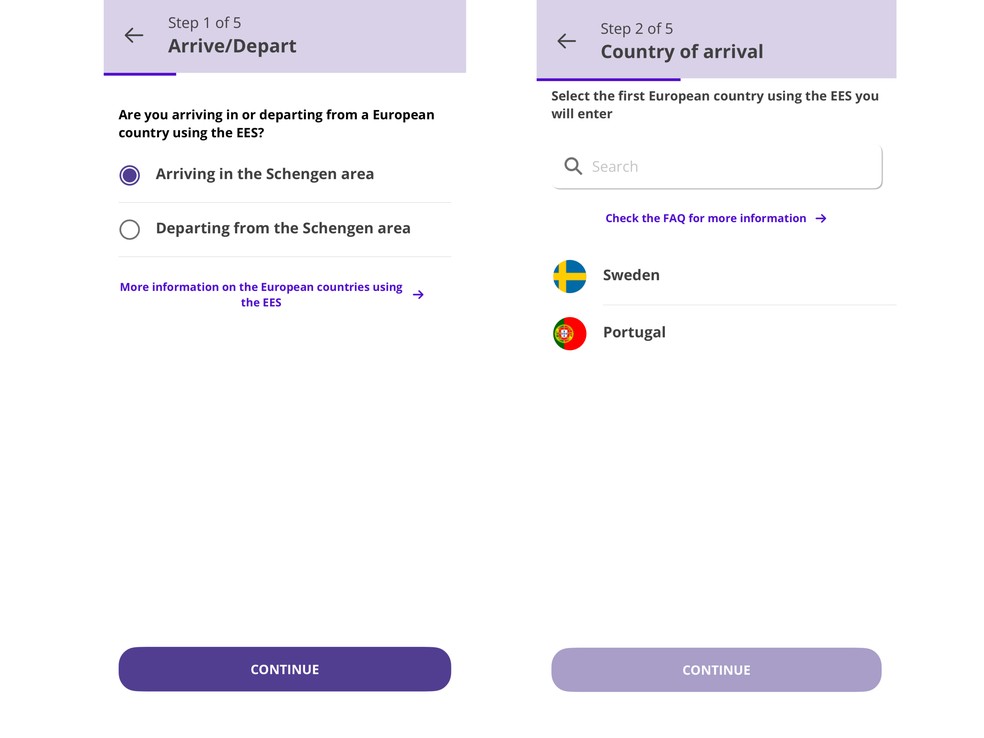Select Sweden from the country list
This screenshot has width=984, height=738.
pos(631,275)
